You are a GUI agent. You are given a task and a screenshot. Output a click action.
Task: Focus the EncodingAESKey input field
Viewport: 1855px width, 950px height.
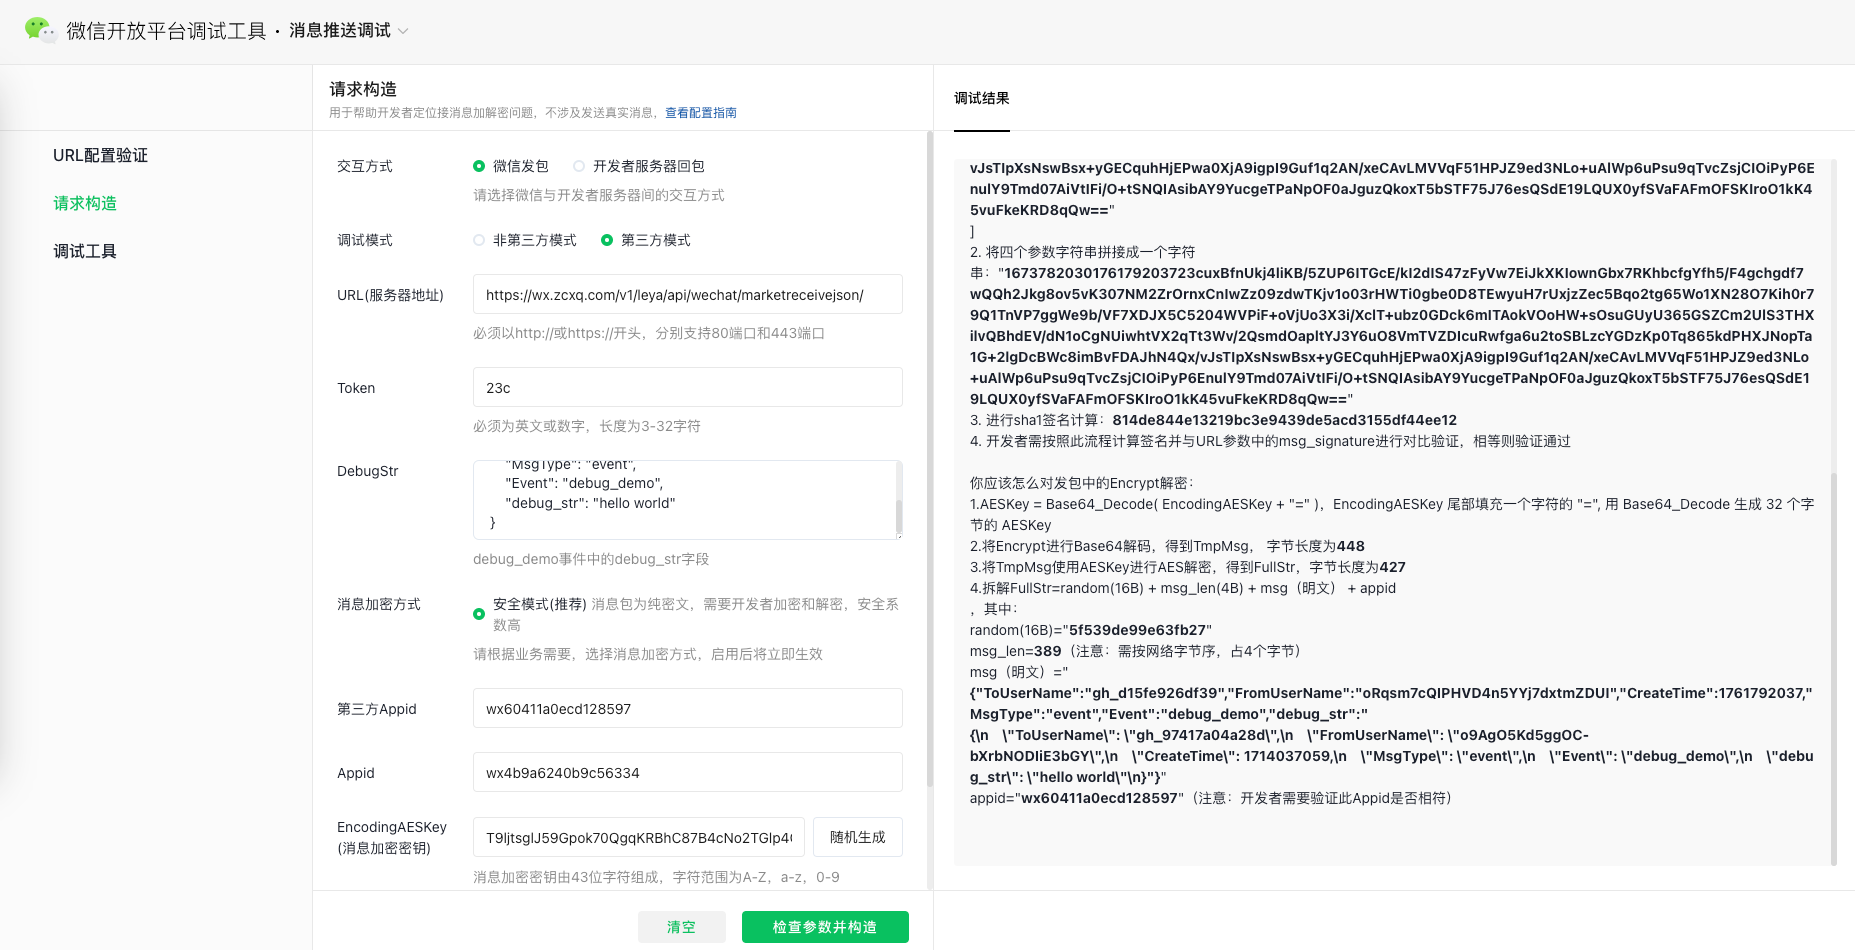click(x=639, y=837)
